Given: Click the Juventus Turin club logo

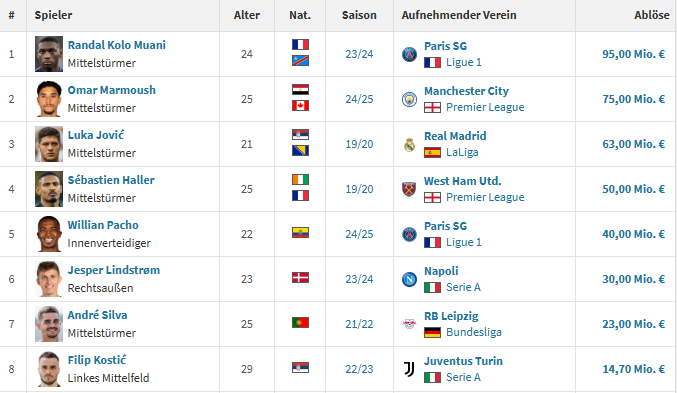Looking at the screenshot, I should point(409,369).
